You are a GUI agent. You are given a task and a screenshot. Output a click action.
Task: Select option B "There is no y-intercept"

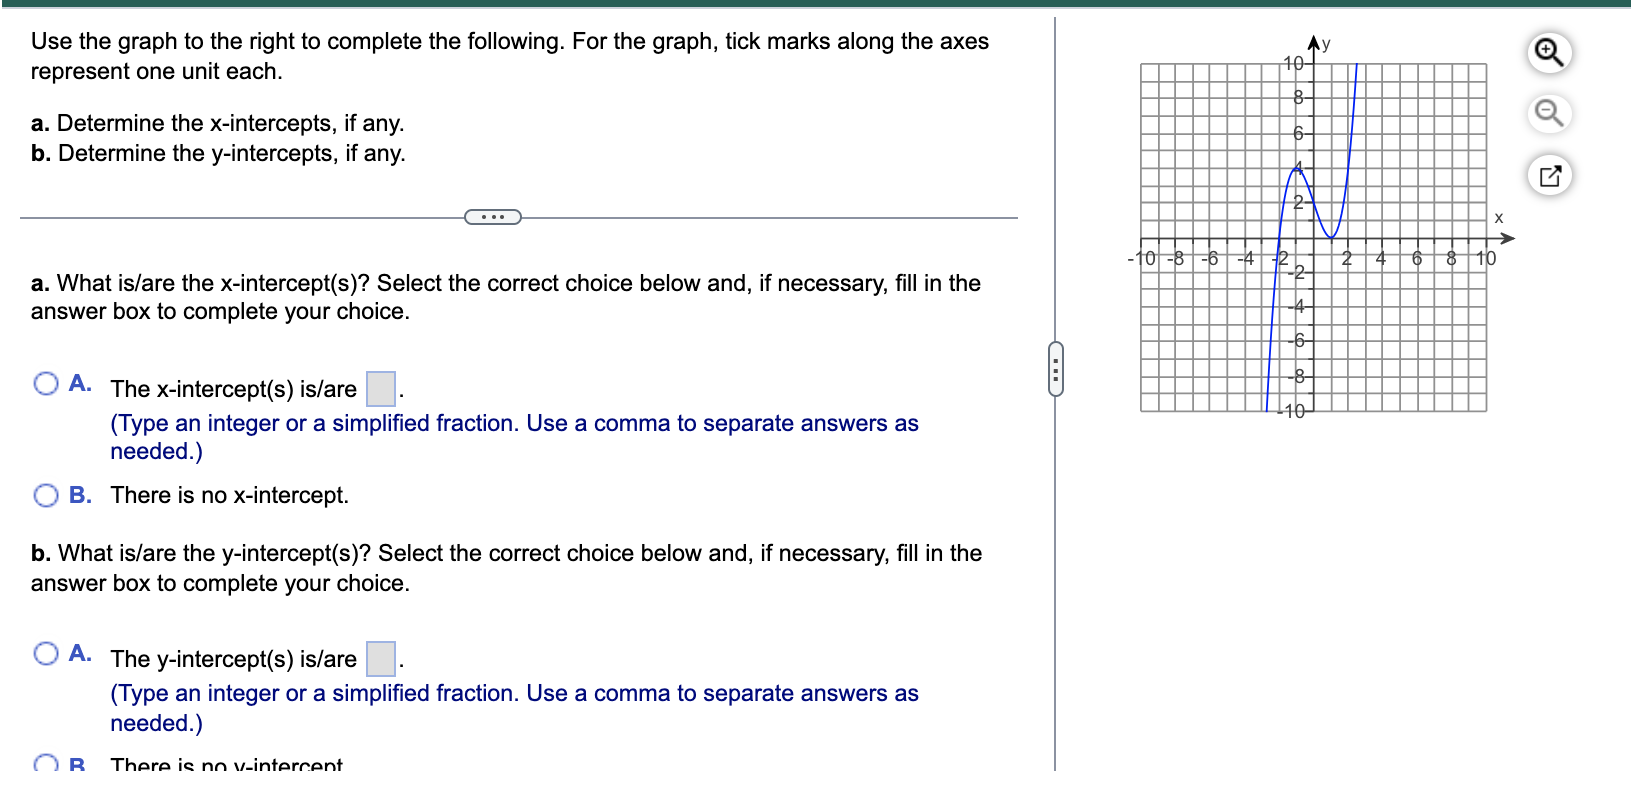[45, 763]
